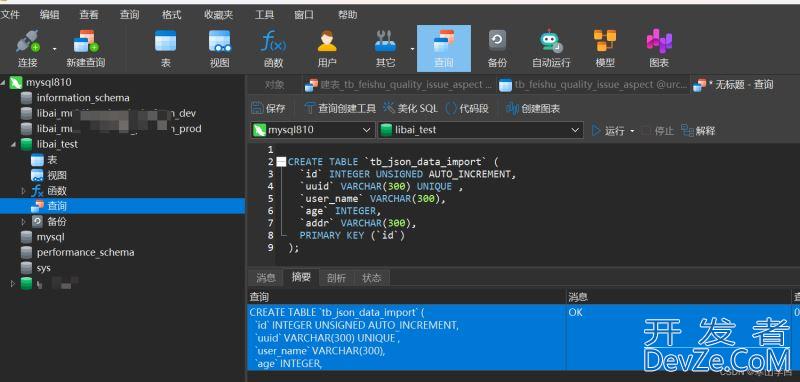Screen dimensions: 800x382
Task: Click 创建图表 create chart button
Action: [x=533, y=108]
